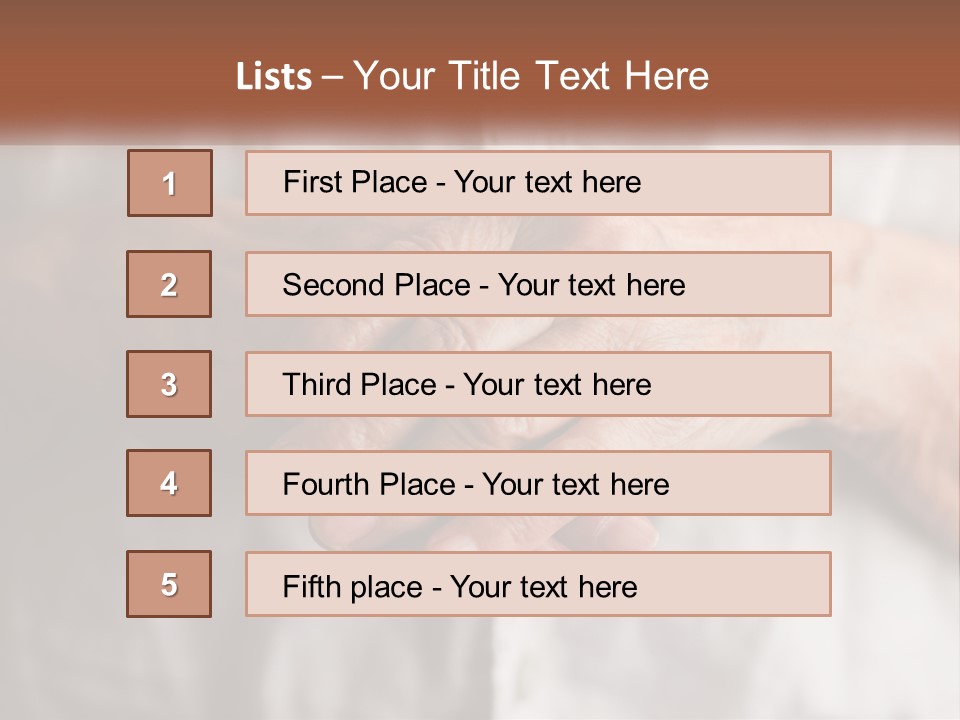
Task: Click the number 5 box
Action: tap(169, 584)
